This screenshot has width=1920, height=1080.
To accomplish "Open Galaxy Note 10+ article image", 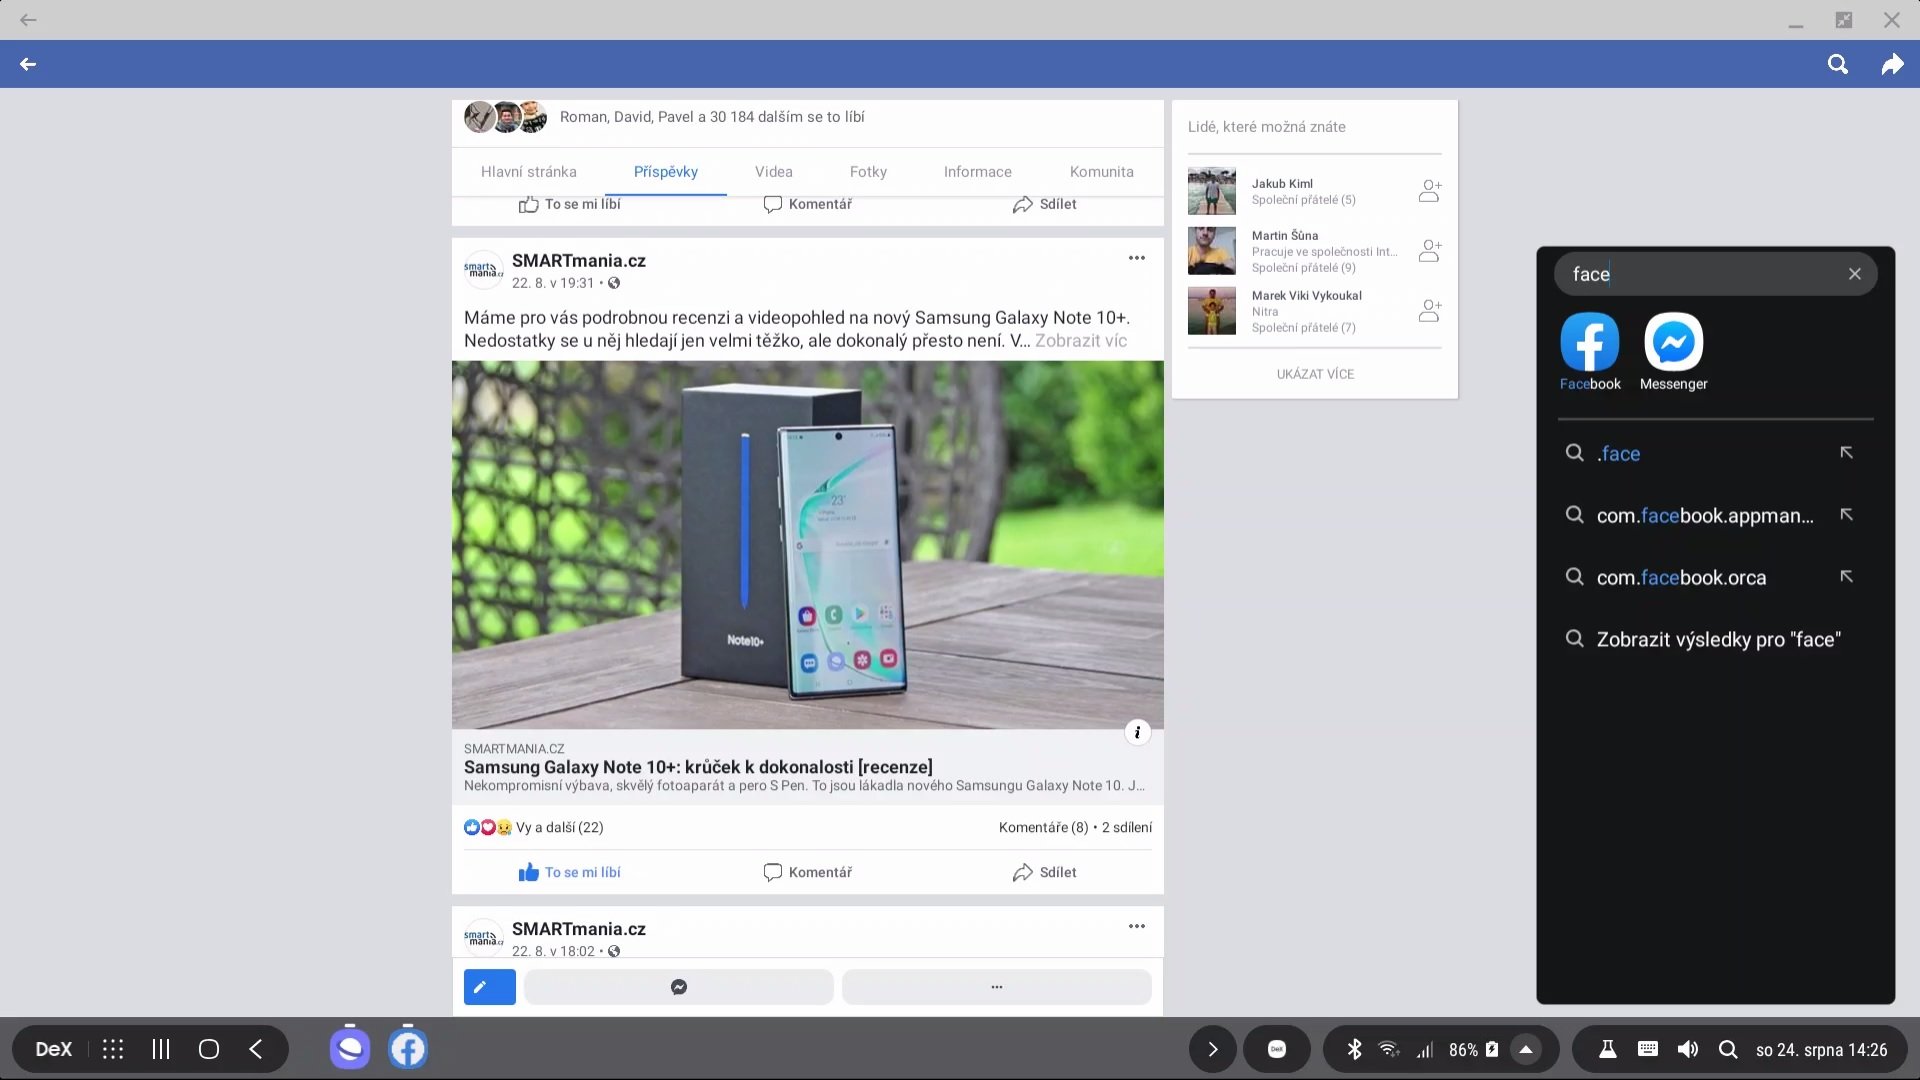I will 807,545.
